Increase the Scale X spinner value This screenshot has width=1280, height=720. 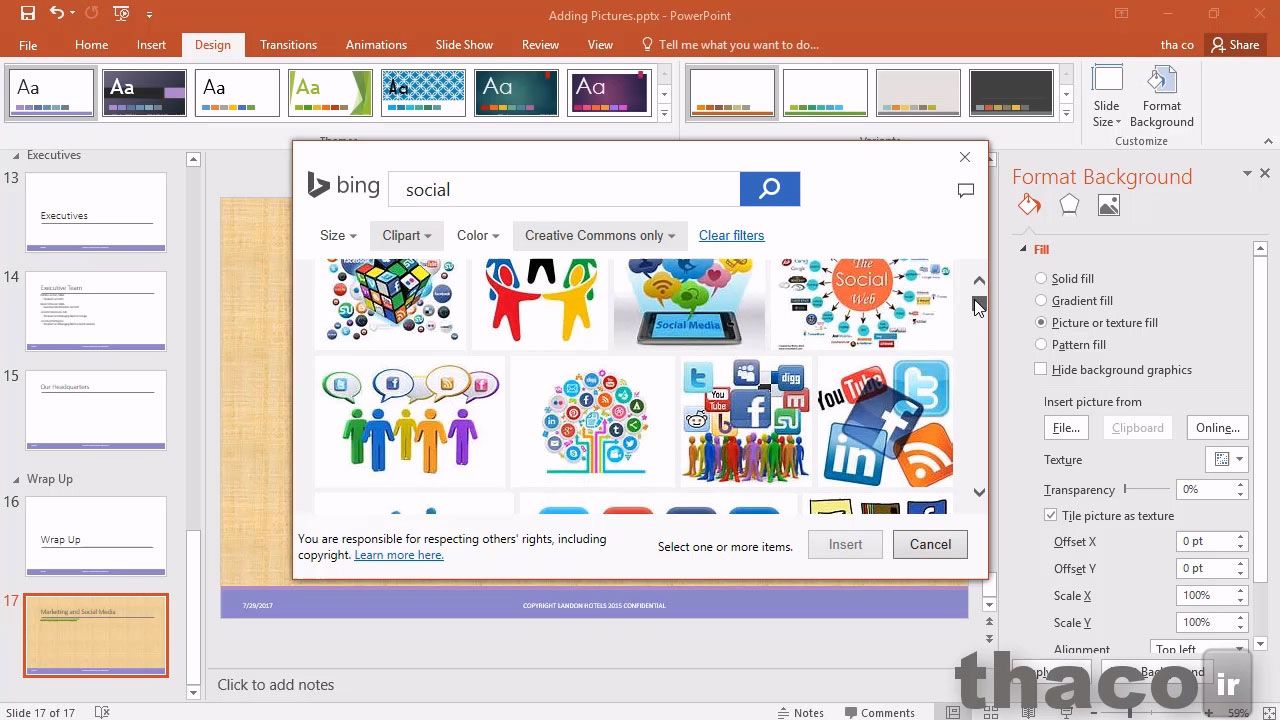1240,590
